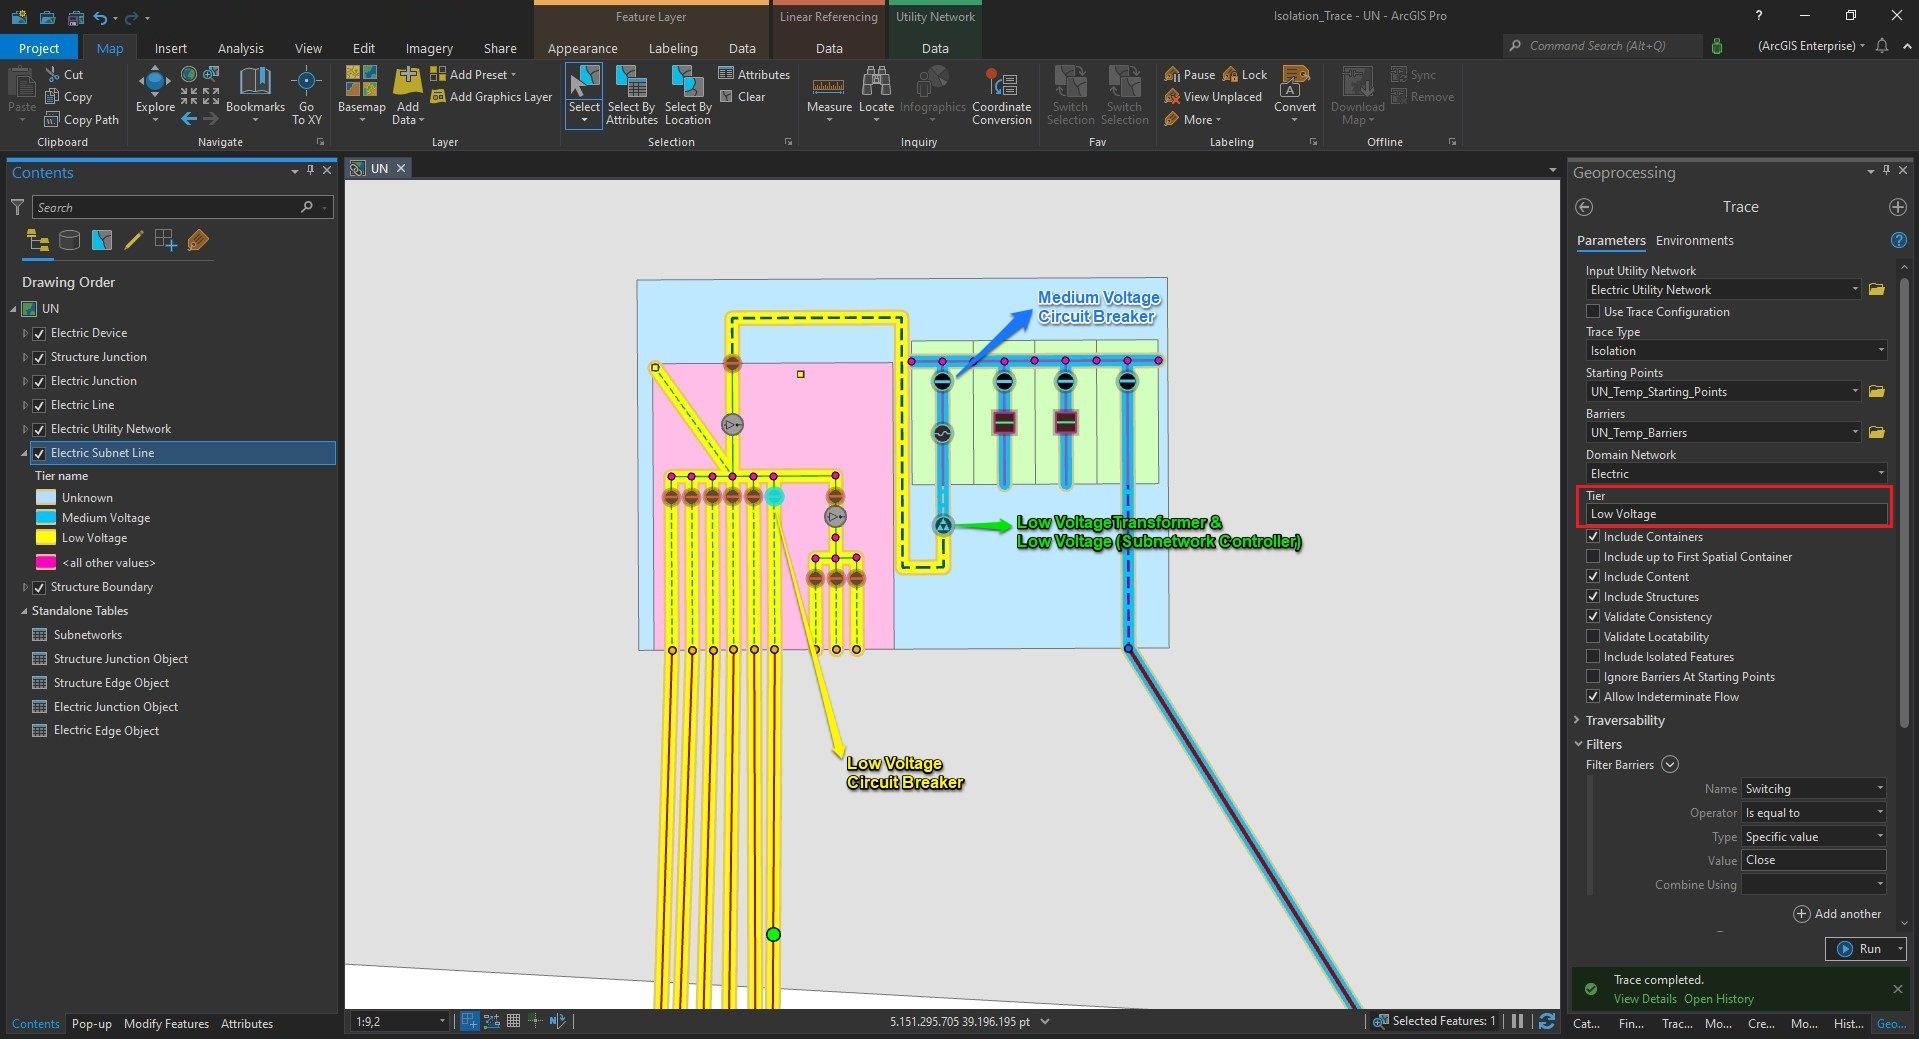
Task: Open the Tier dropdown showing Low Voltage
Action: tap(1736, 514)
